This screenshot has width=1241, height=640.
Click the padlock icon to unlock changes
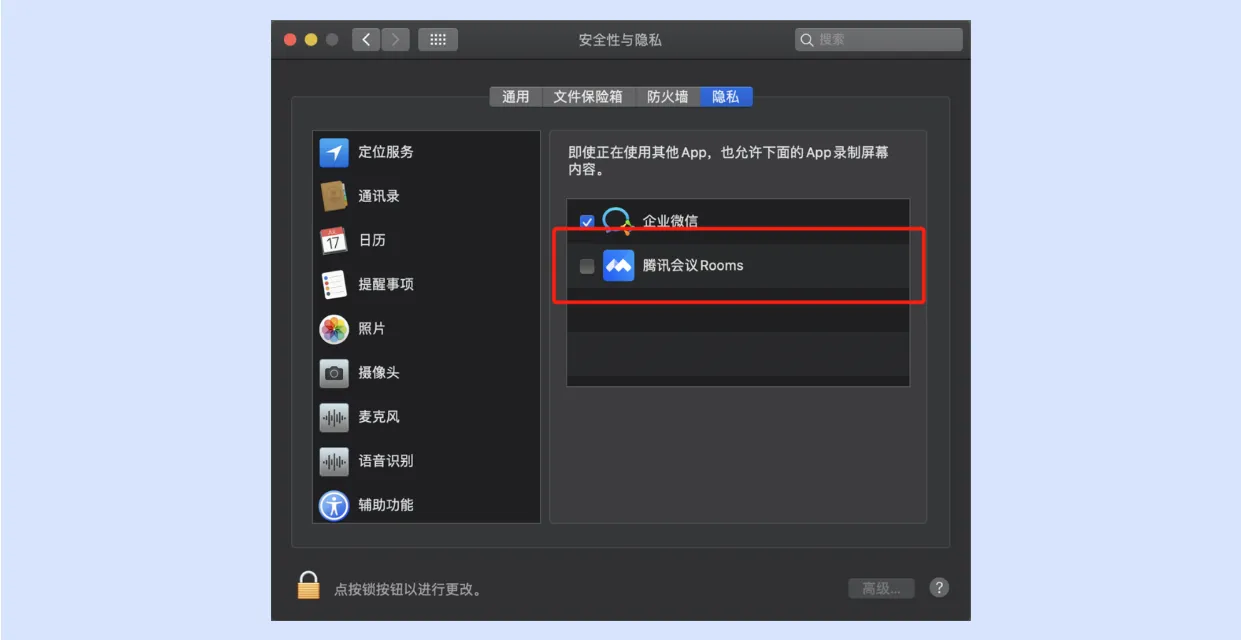308,585
